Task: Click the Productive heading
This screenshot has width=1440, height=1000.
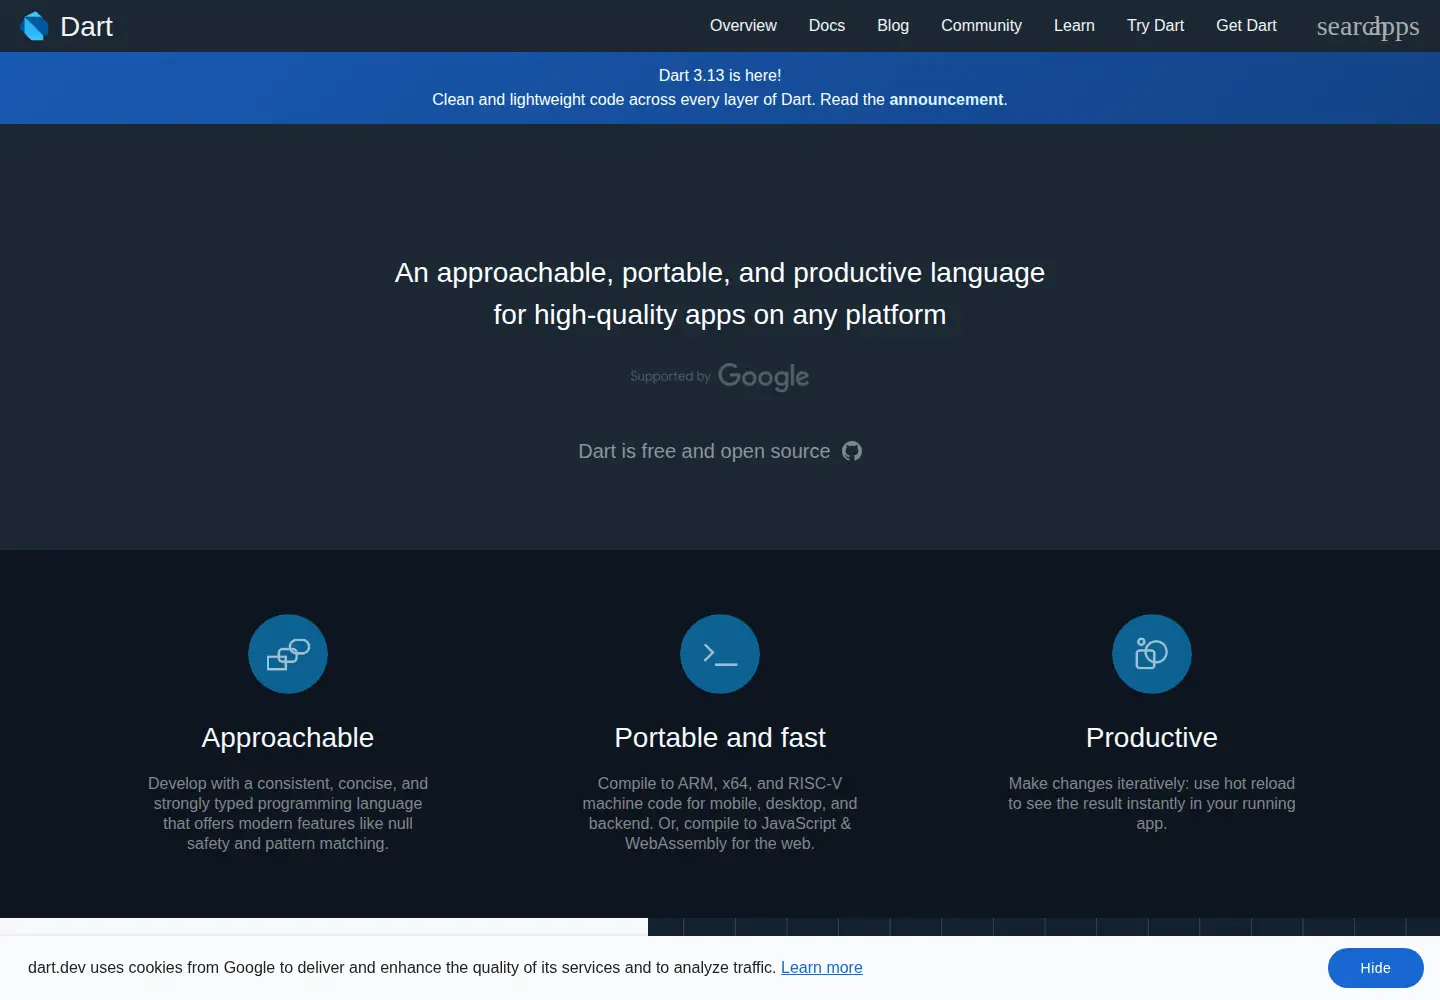Action: click(x=1152, y=738)
